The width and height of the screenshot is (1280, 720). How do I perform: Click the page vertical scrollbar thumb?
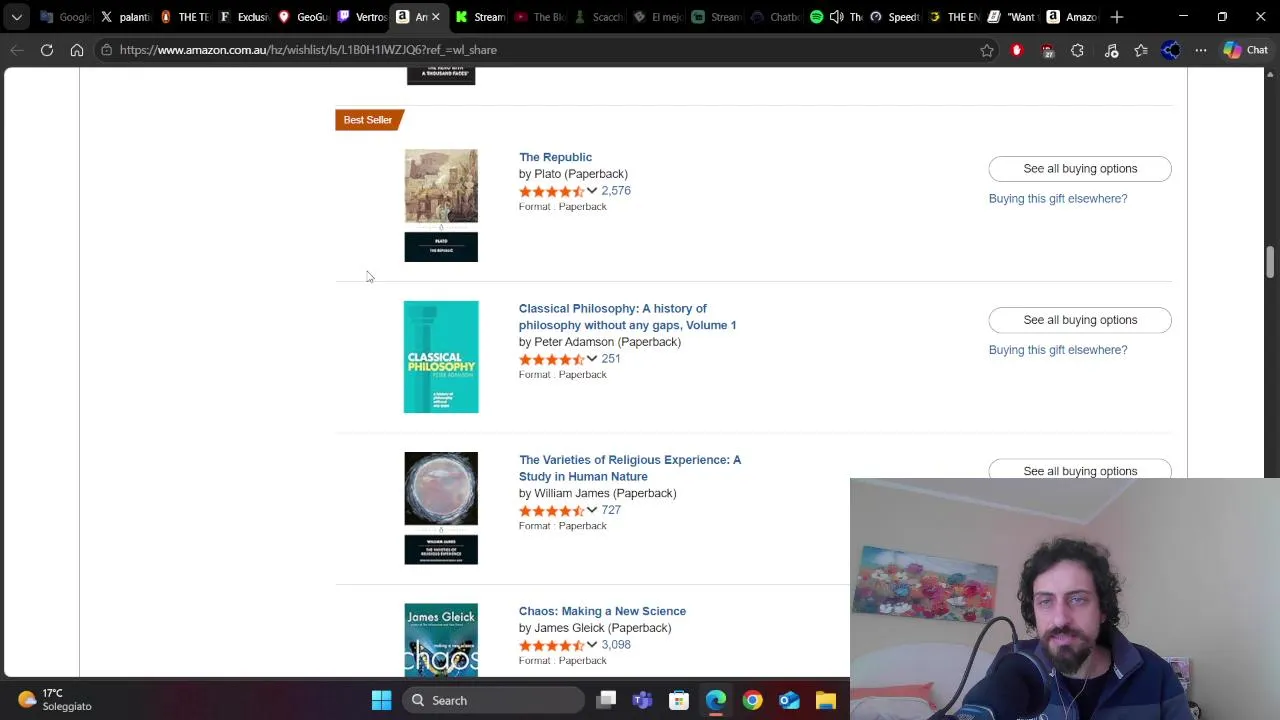[1270, 262]
